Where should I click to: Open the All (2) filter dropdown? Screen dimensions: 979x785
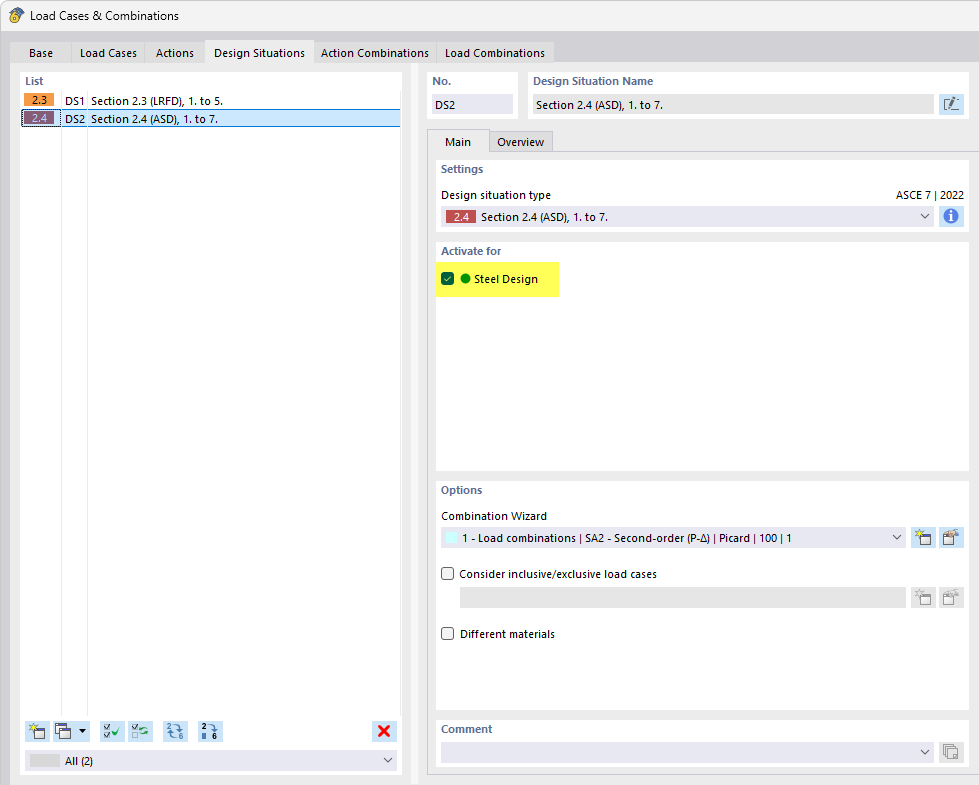tap(388, 760)
